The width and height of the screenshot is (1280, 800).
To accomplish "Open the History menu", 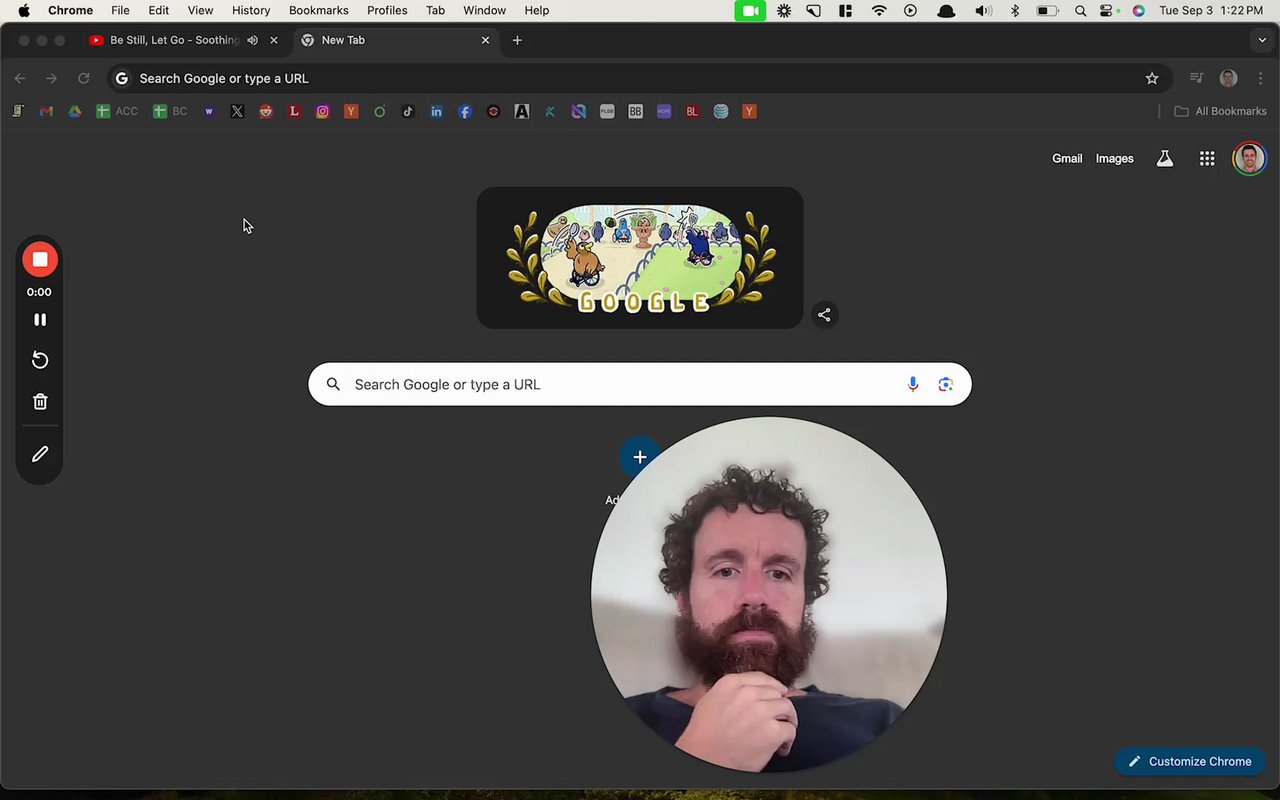I will (251, 10).
